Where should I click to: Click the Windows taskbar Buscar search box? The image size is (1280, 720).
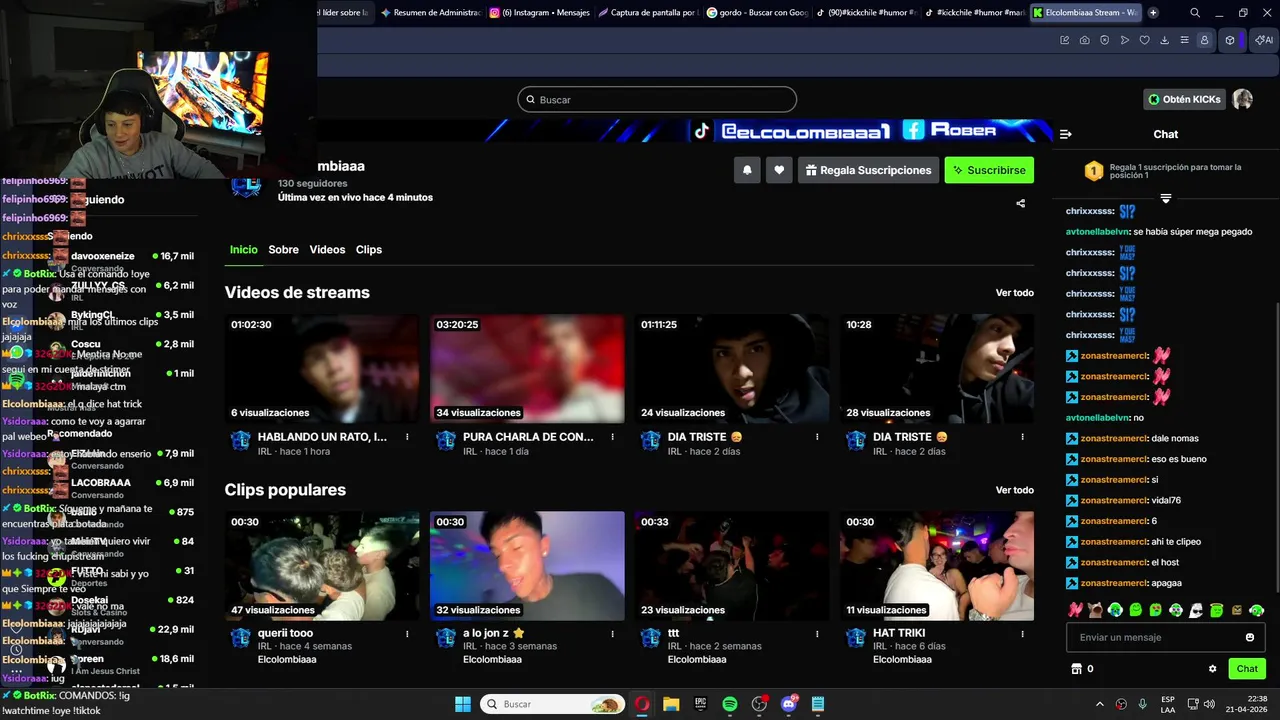[553, 704]
